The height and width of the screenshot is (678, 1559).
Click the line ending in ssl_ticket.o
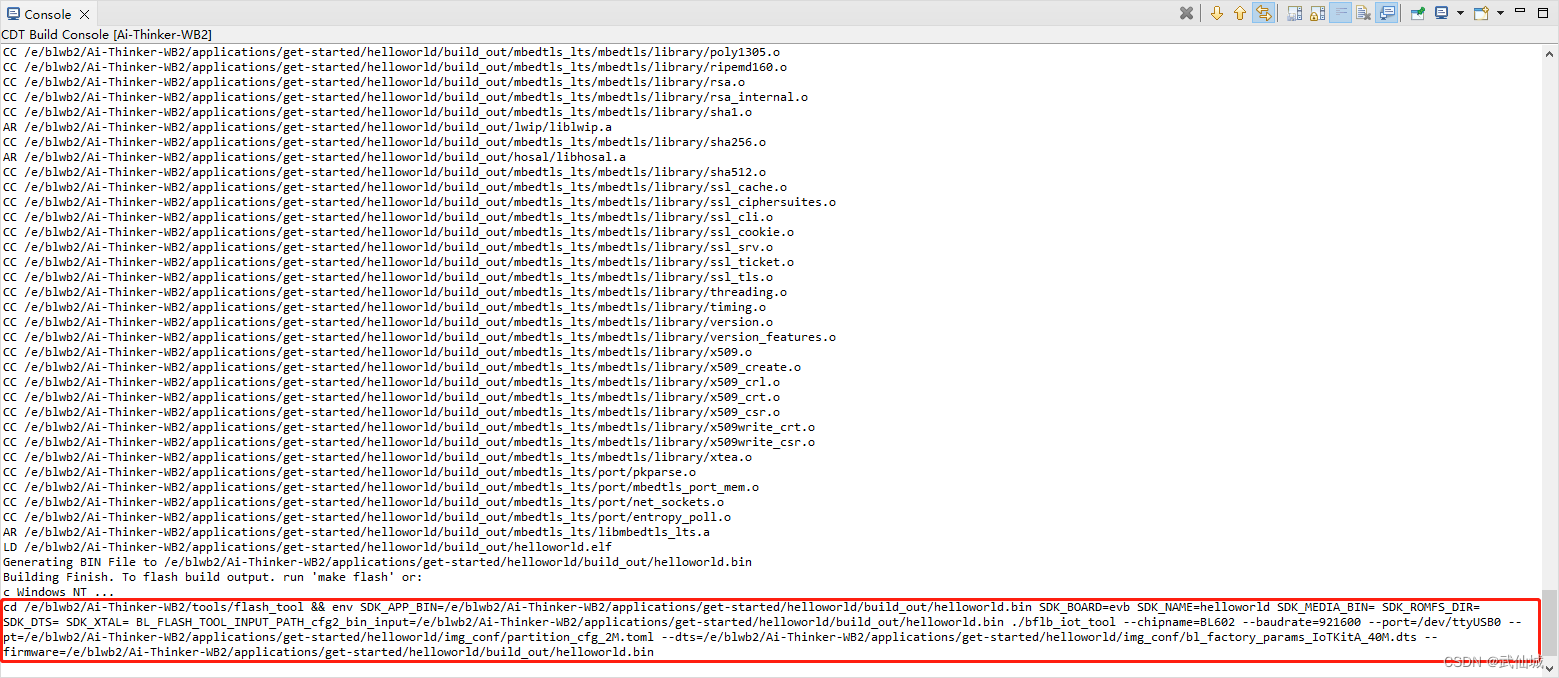398,262
